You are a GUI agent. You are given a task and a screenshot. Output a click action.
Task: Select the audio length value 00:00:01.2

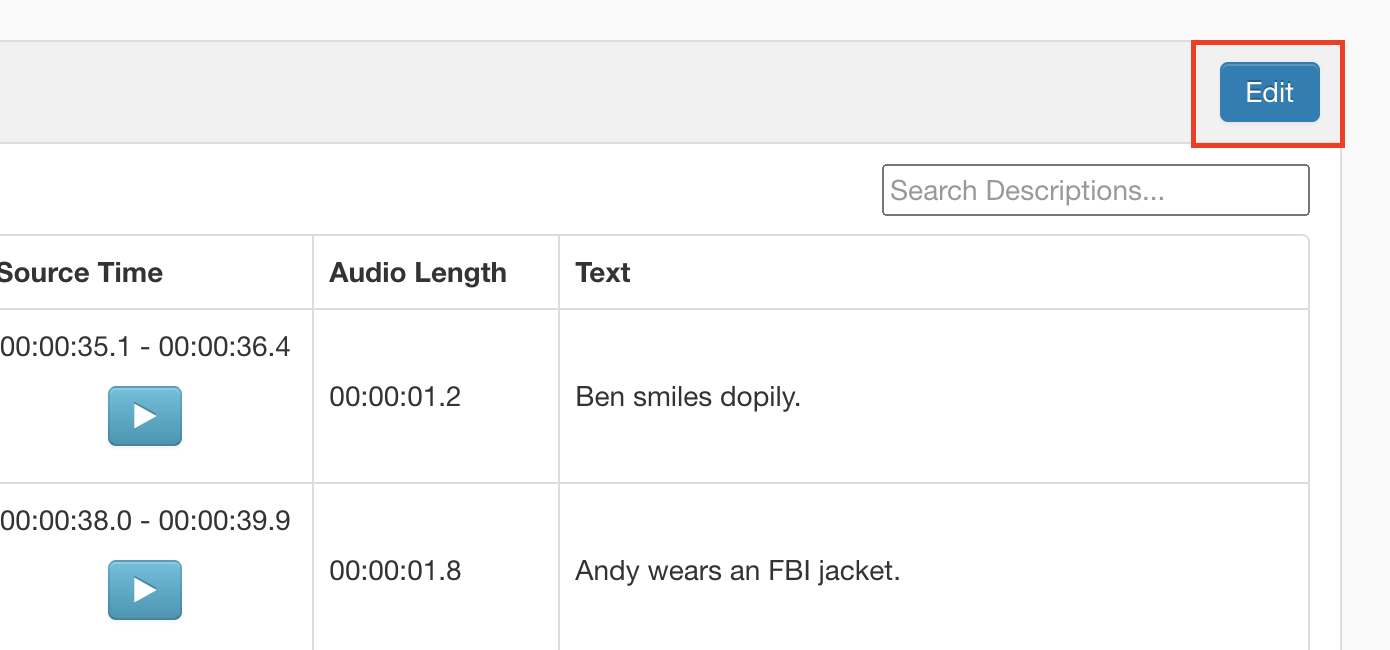point(395,397)
